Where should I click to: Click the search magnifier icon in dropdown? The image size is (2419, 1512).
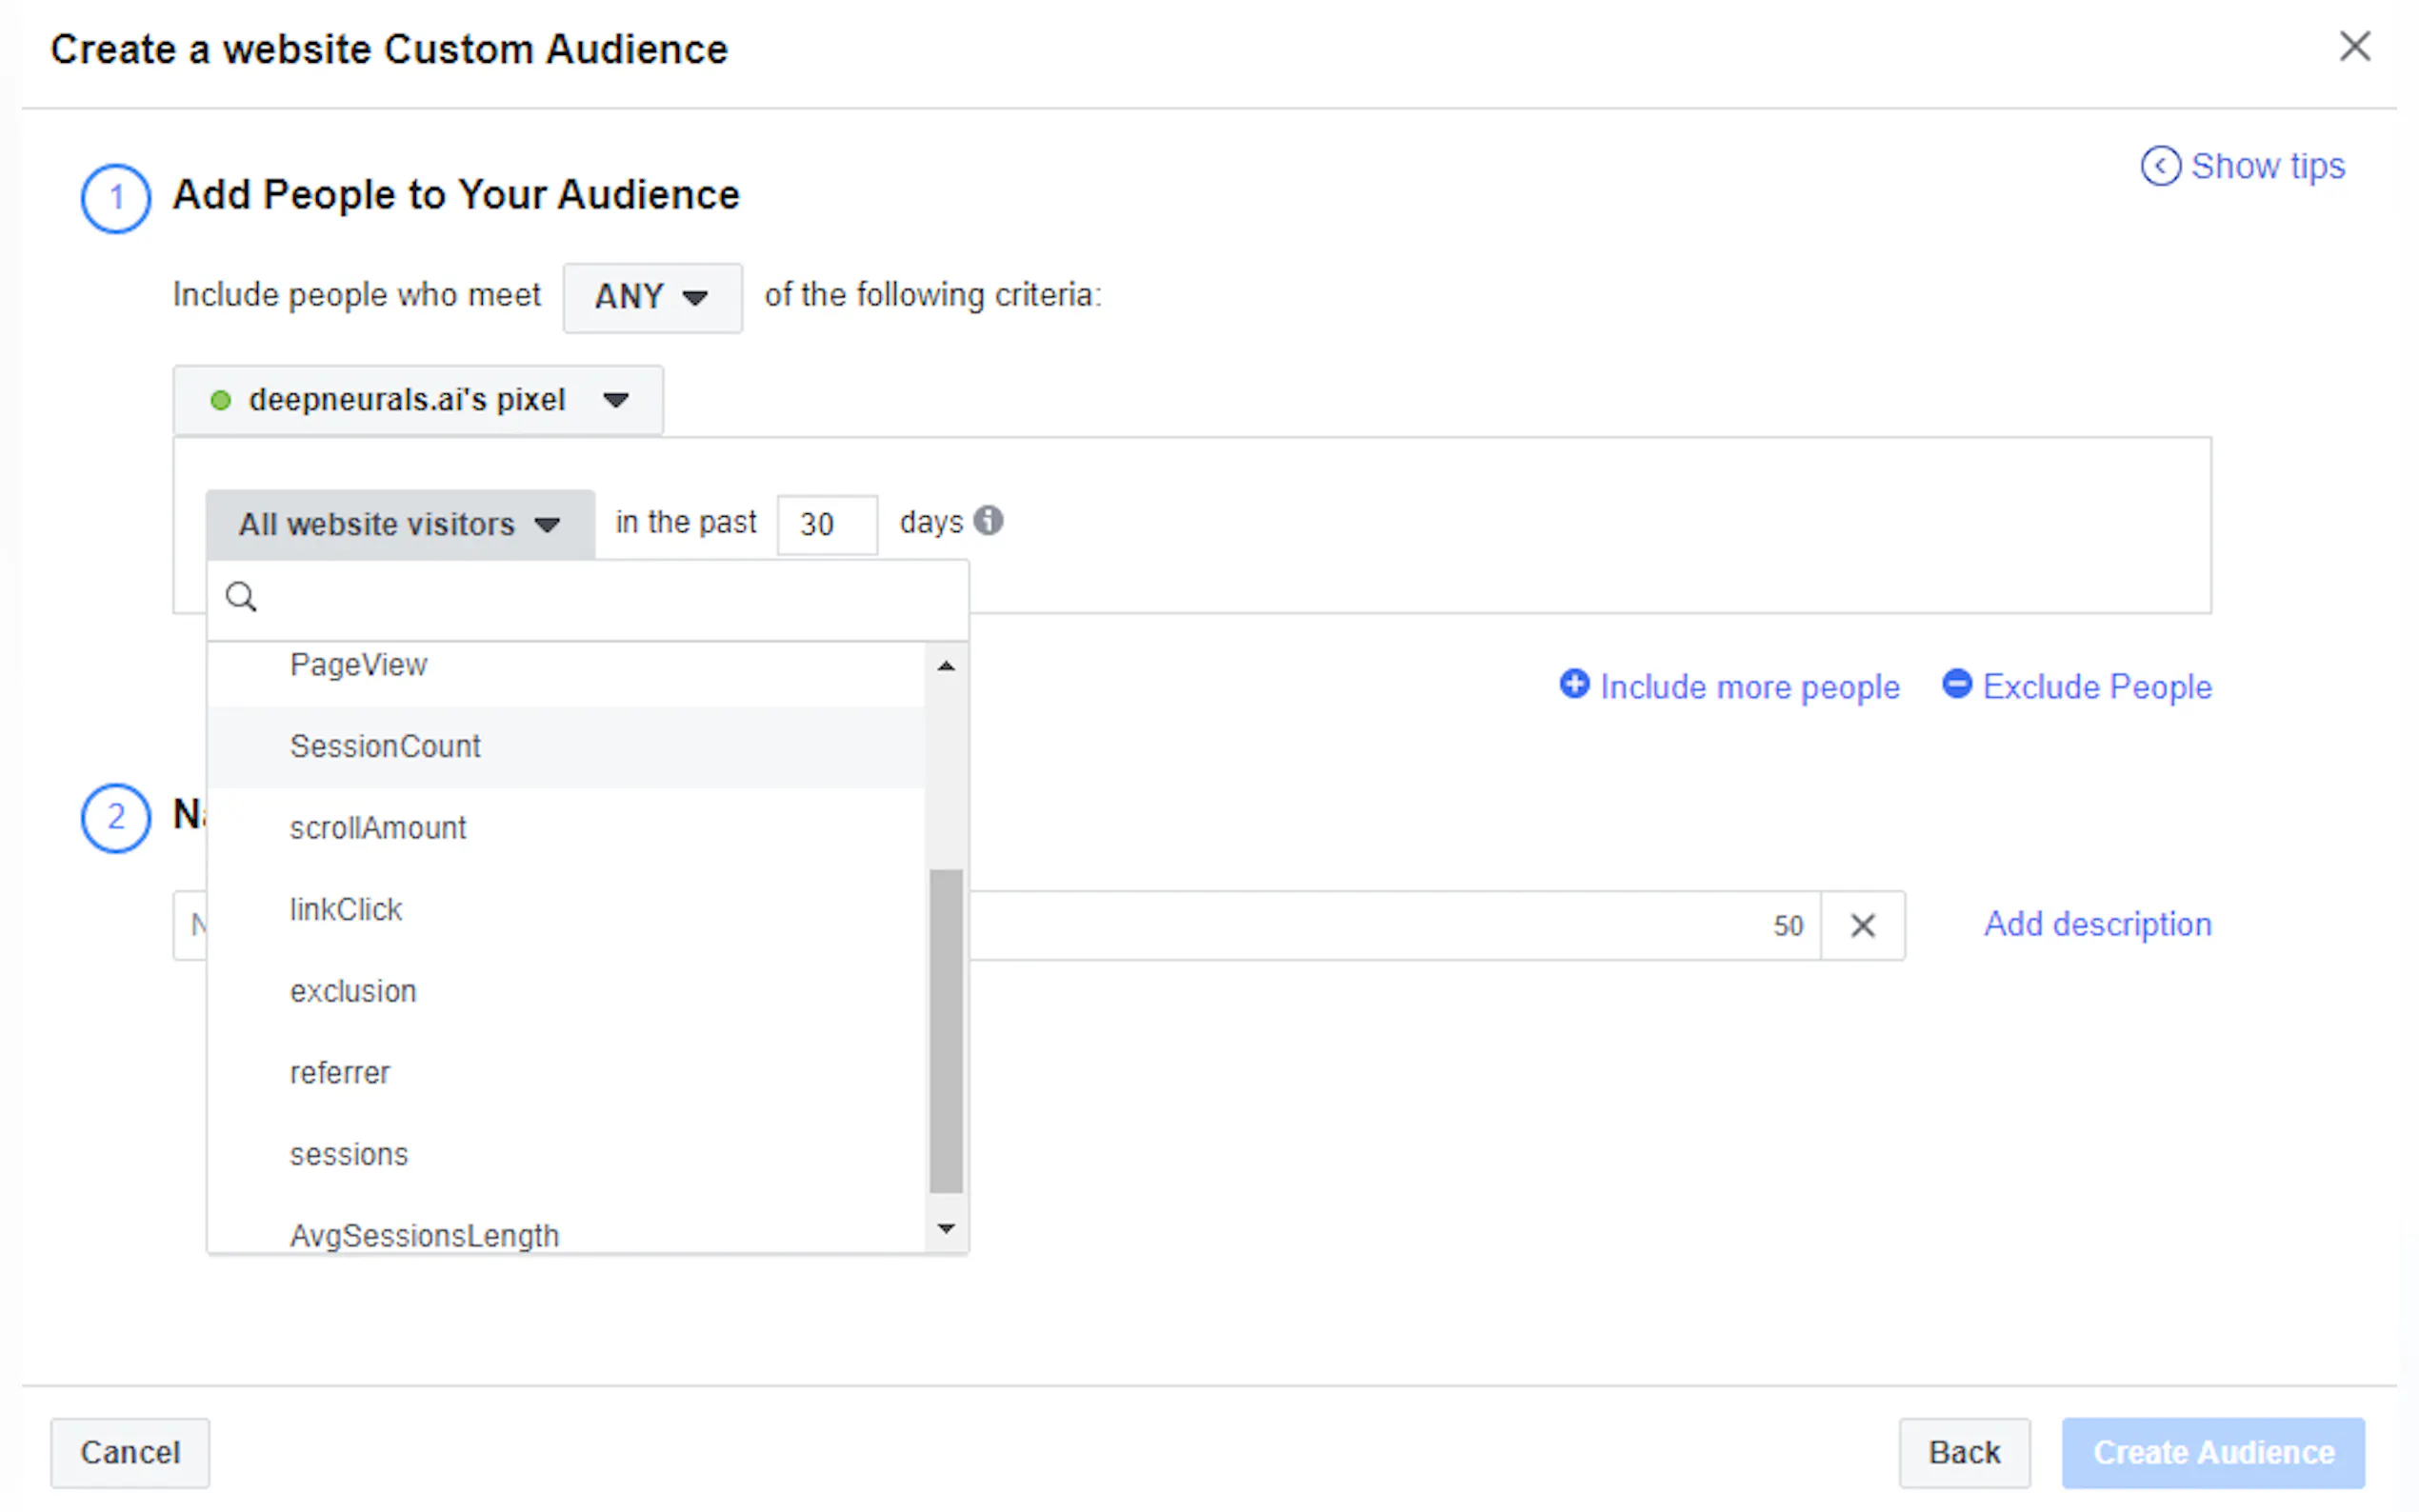(x=241, y=597)
